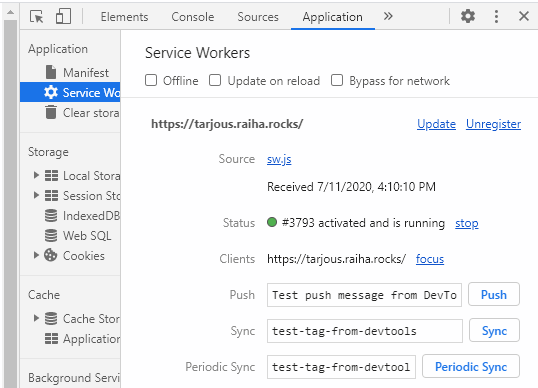Check Update on reload
The width and height of the screenshot is (538, 388).
click(x=215, y=80)
